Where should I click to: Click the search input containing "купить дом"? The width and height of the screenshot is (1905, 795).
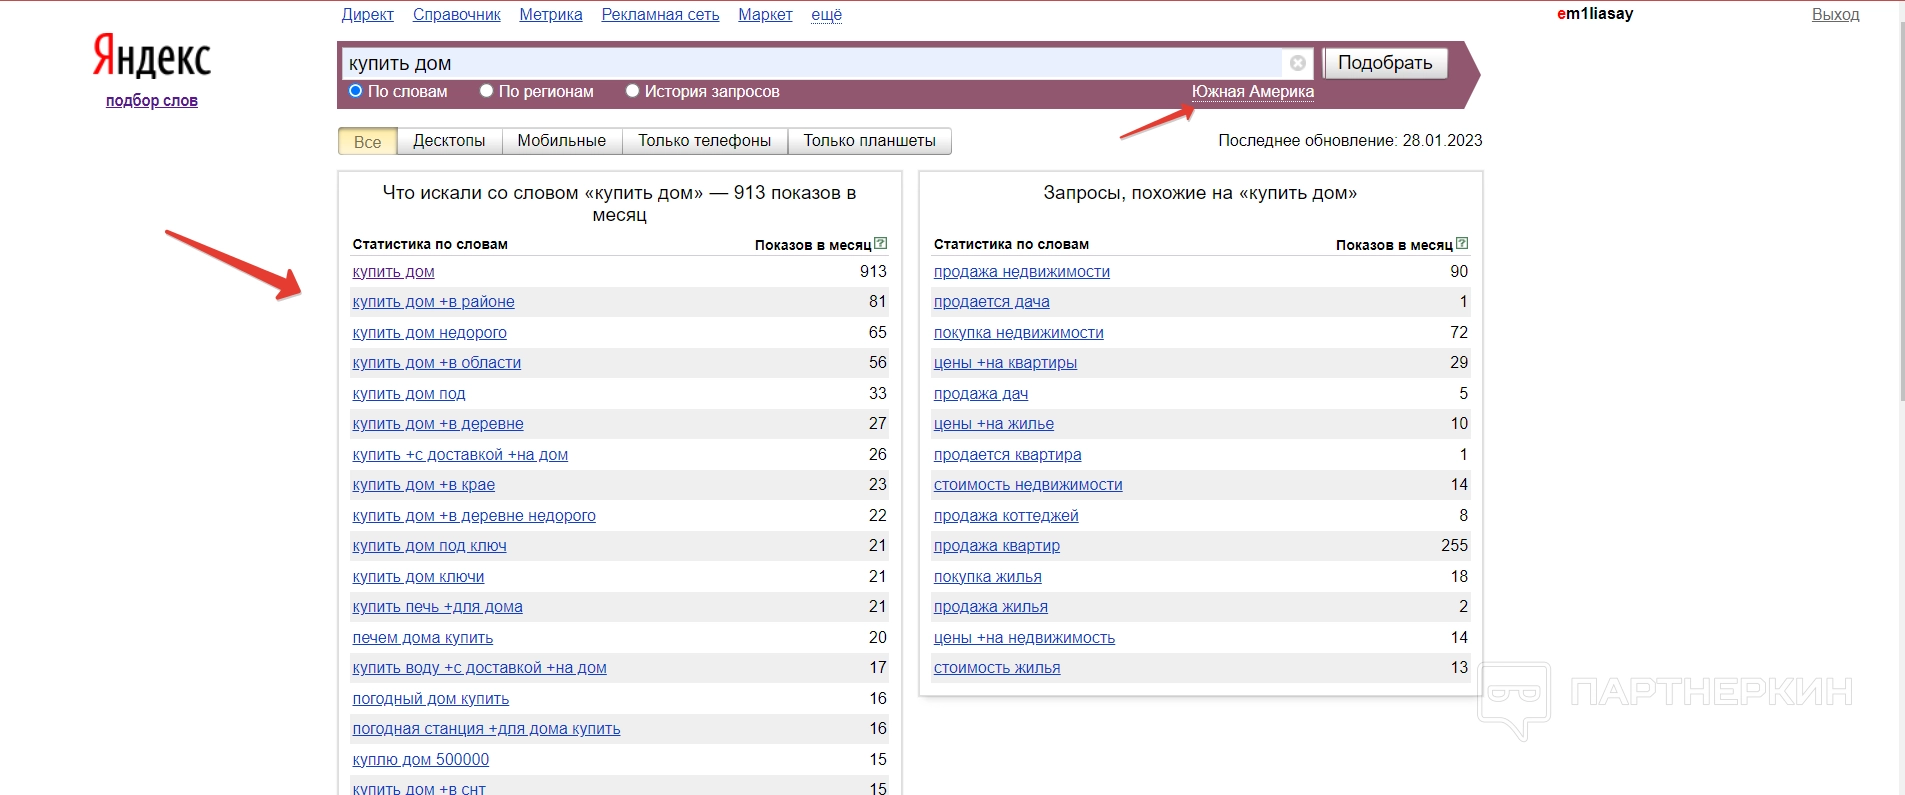pyautogui.click(x=810, y=63)
